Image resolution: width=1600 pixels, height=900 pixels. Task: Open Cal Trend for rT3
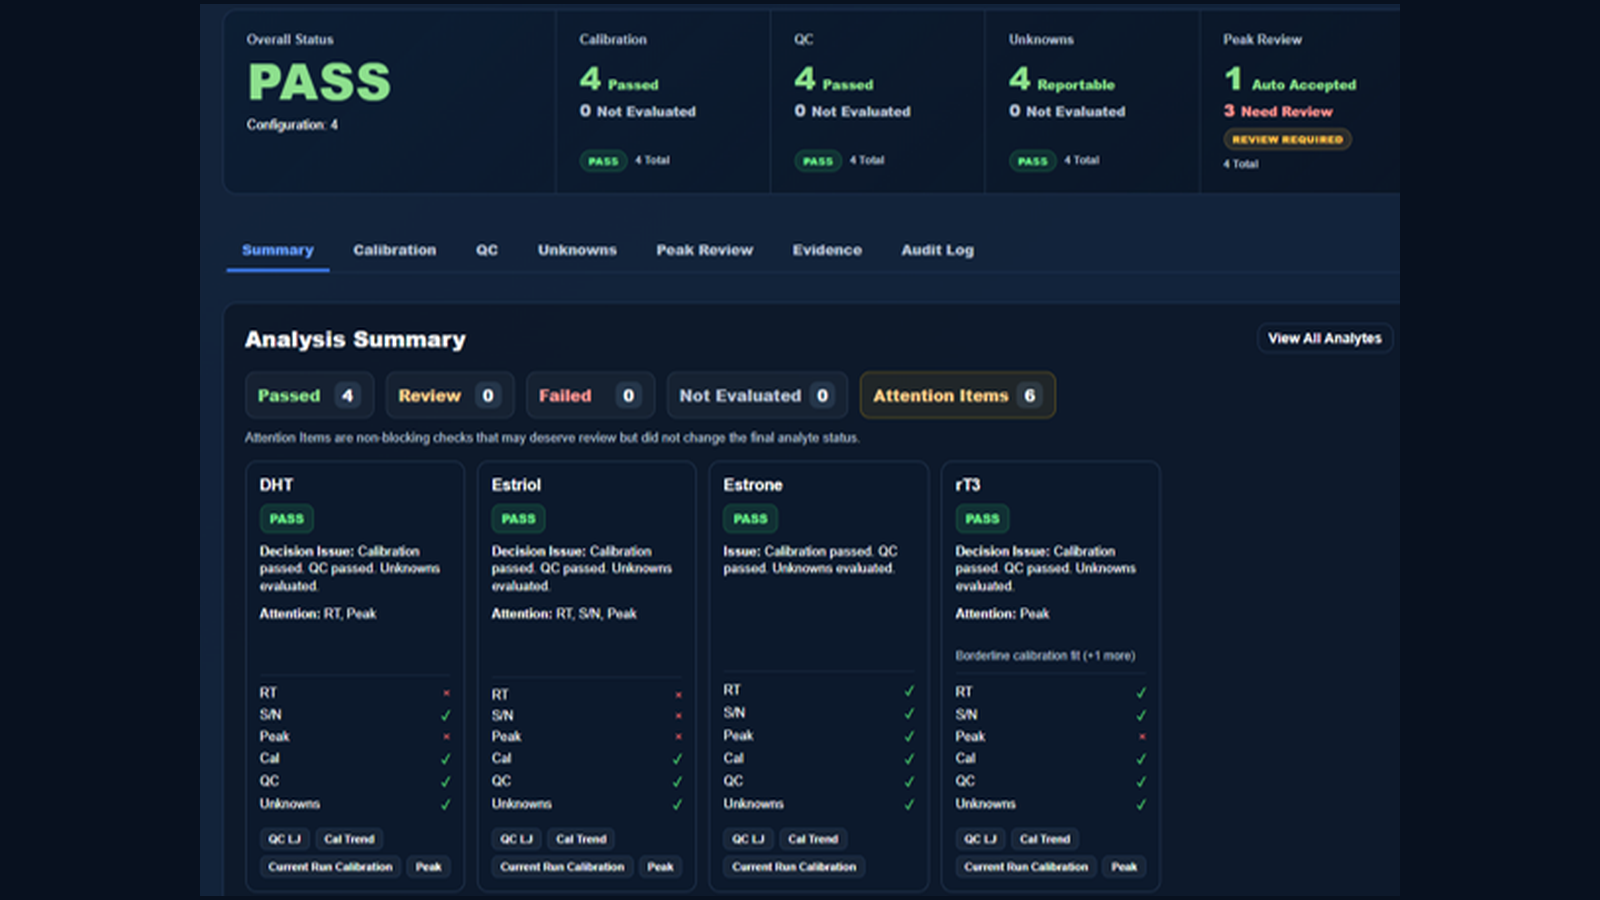tap(1045, 839)
